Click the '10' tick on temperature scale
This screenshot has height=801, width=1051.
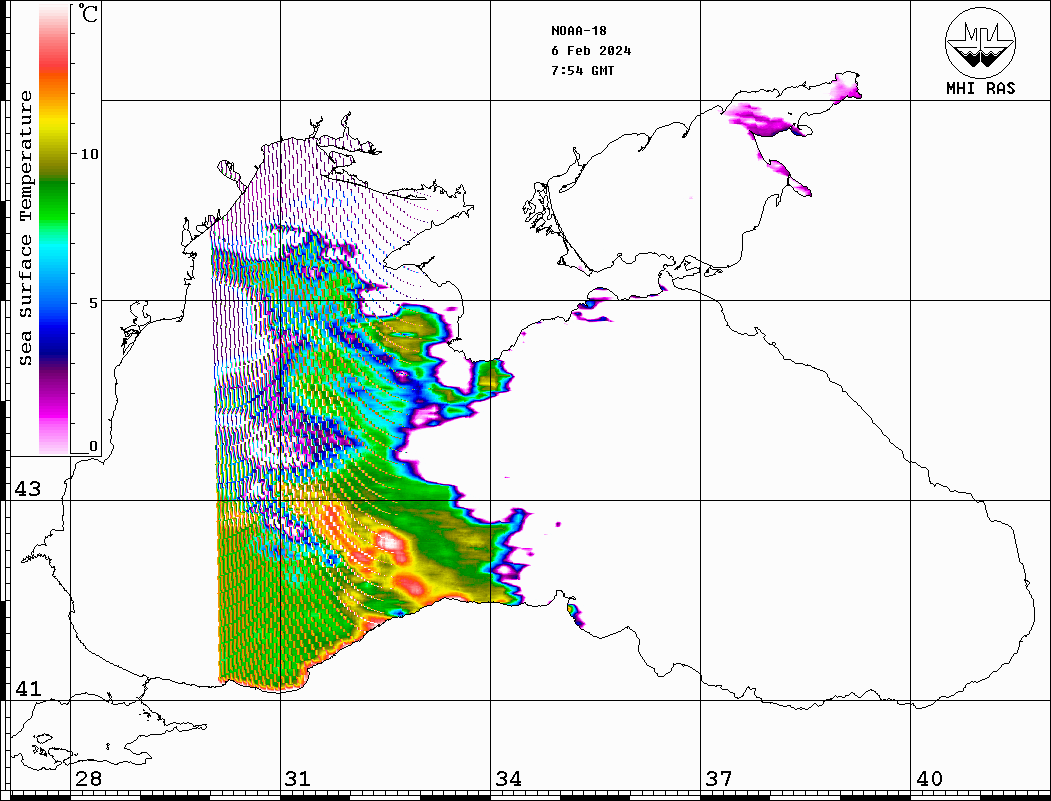click(89, 154)
